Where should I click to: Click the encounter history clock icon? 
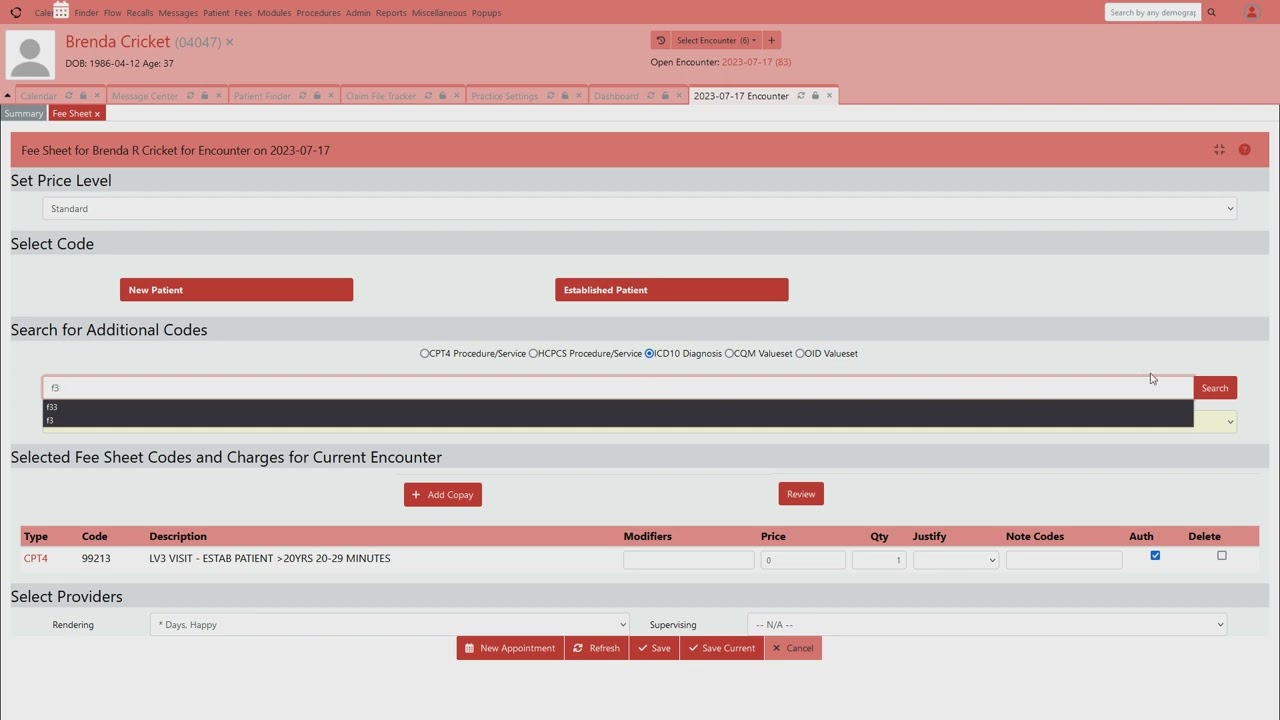(661, 40)
